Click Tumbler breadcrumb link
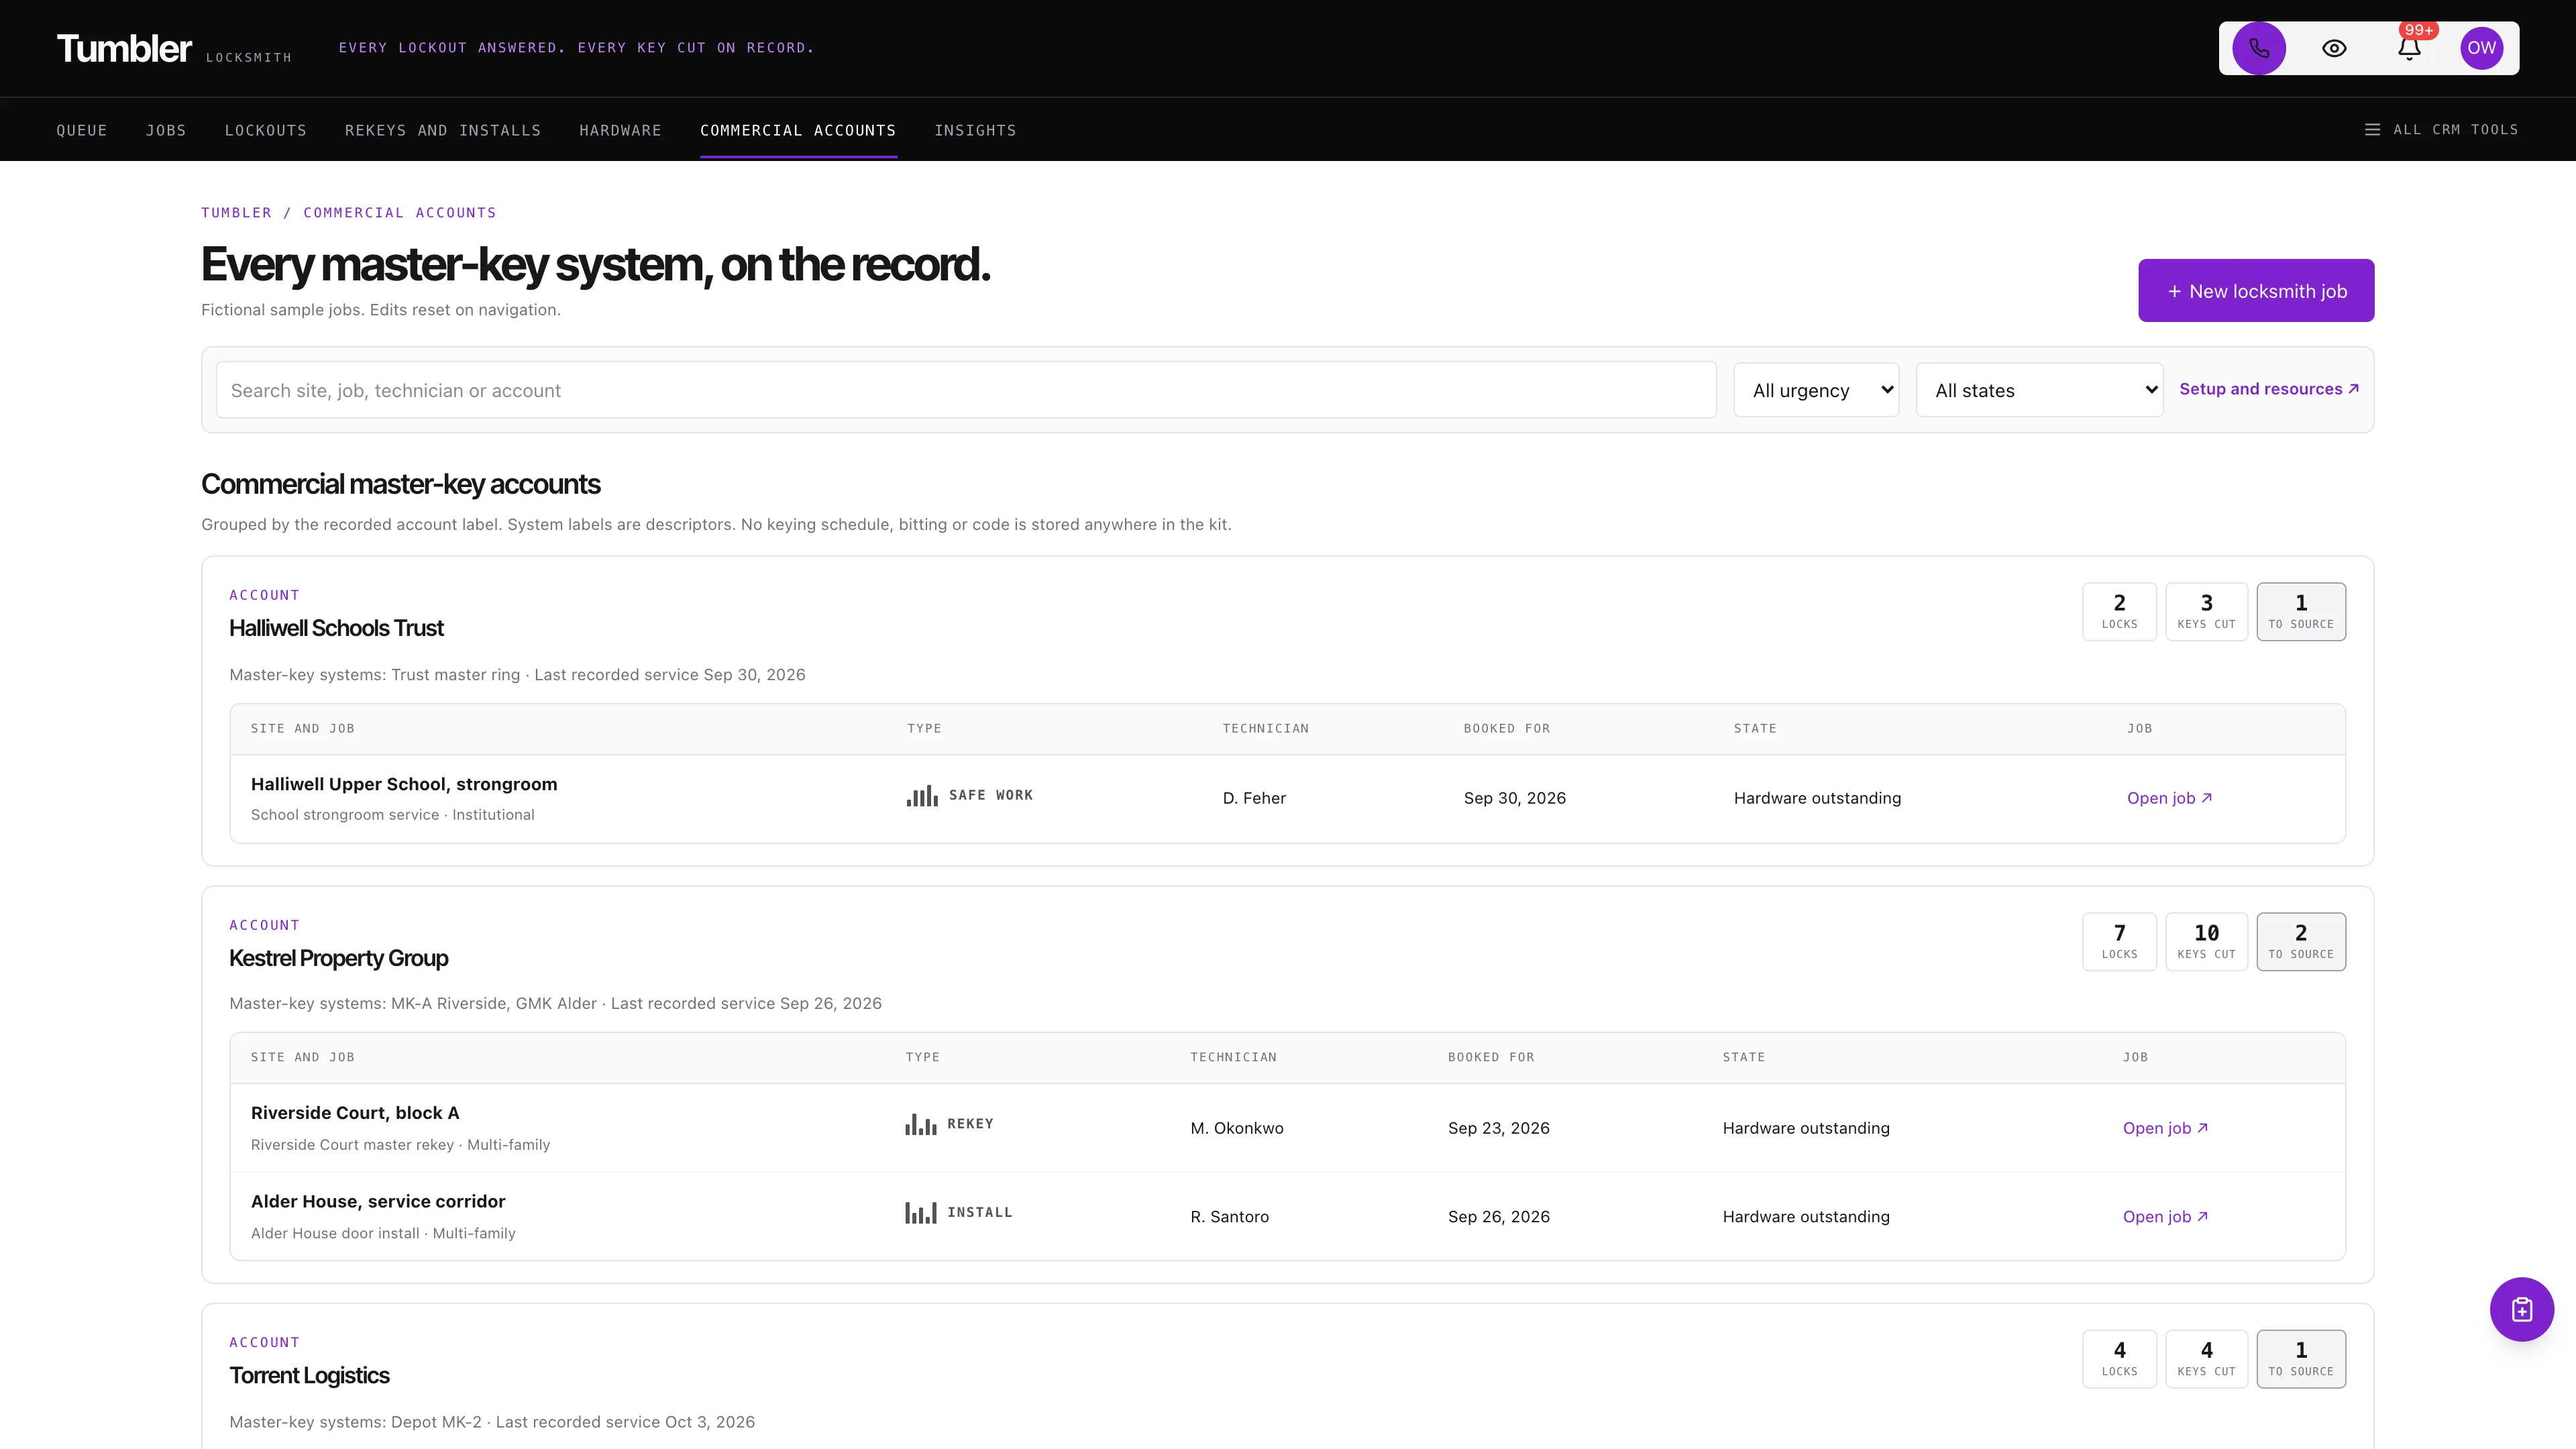This screenshot has height=1449, width=2576. (x=236, y=213)
